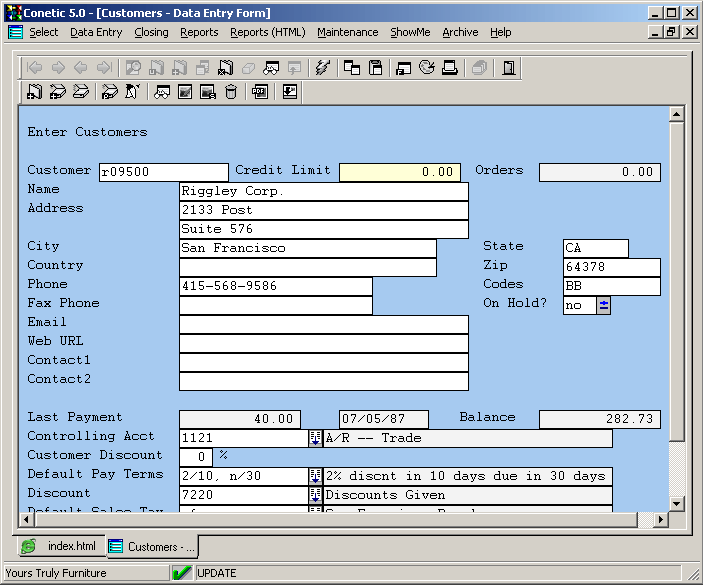
Task: Click the Customer Discount percent field
Action: point(195,457)
